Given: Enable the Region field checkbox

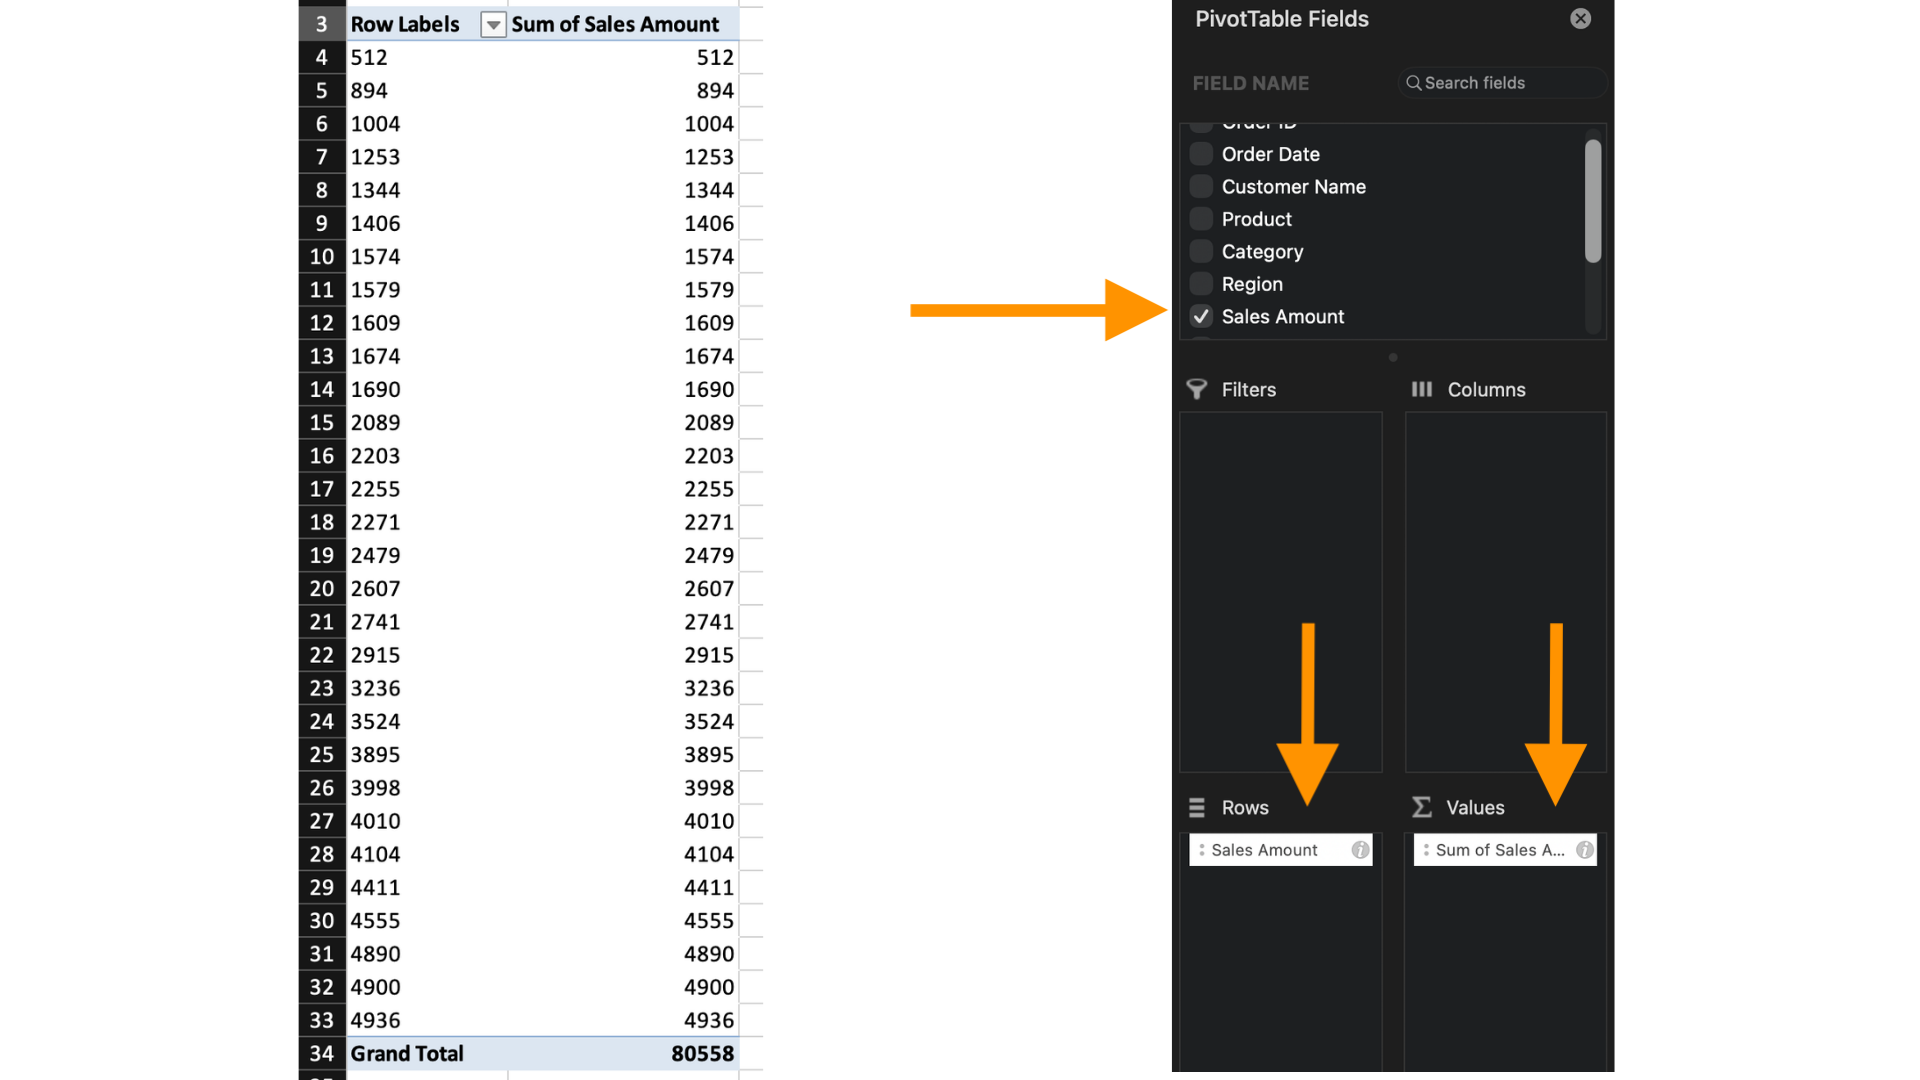Looking at the screenshot, I should (x=1201, y=284).
